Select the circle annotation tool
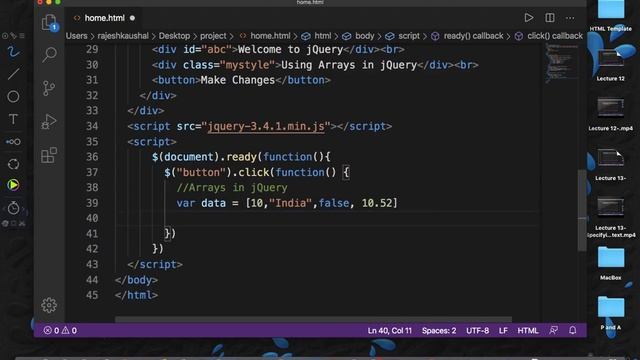 click(13, 97)
